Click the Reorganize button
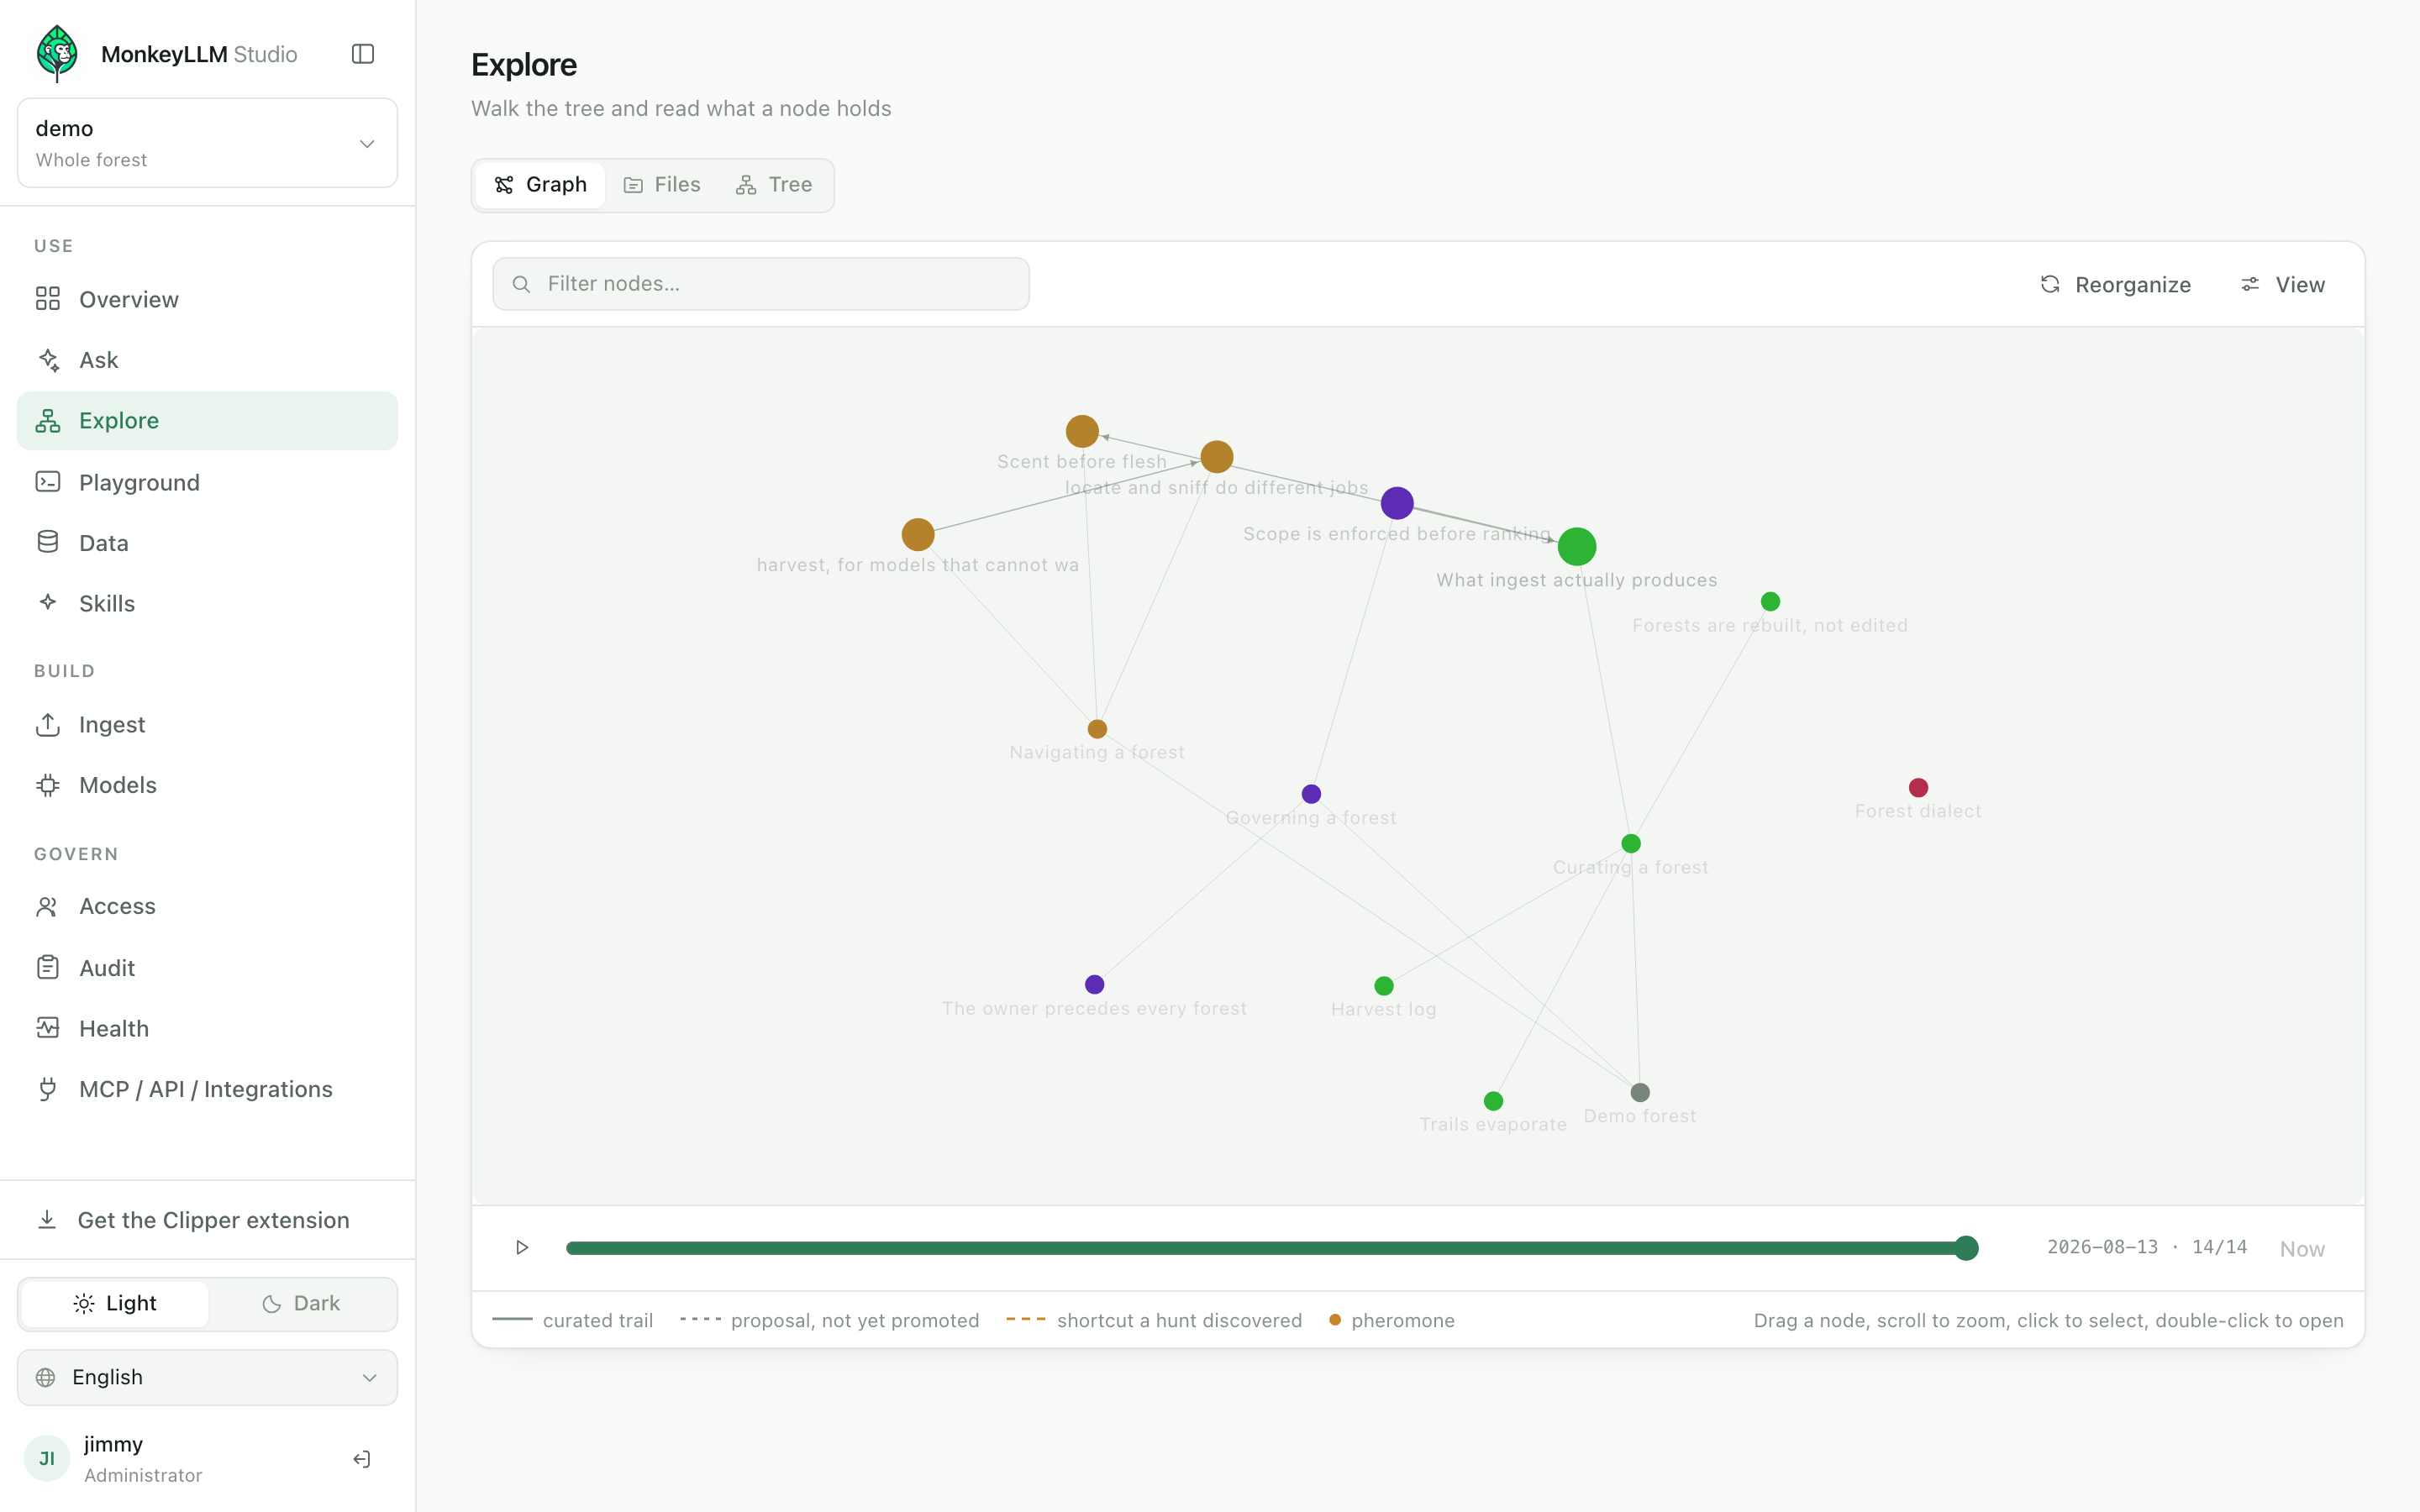The width and height of the screenshot is (2420, 1512). (2116, 285)
